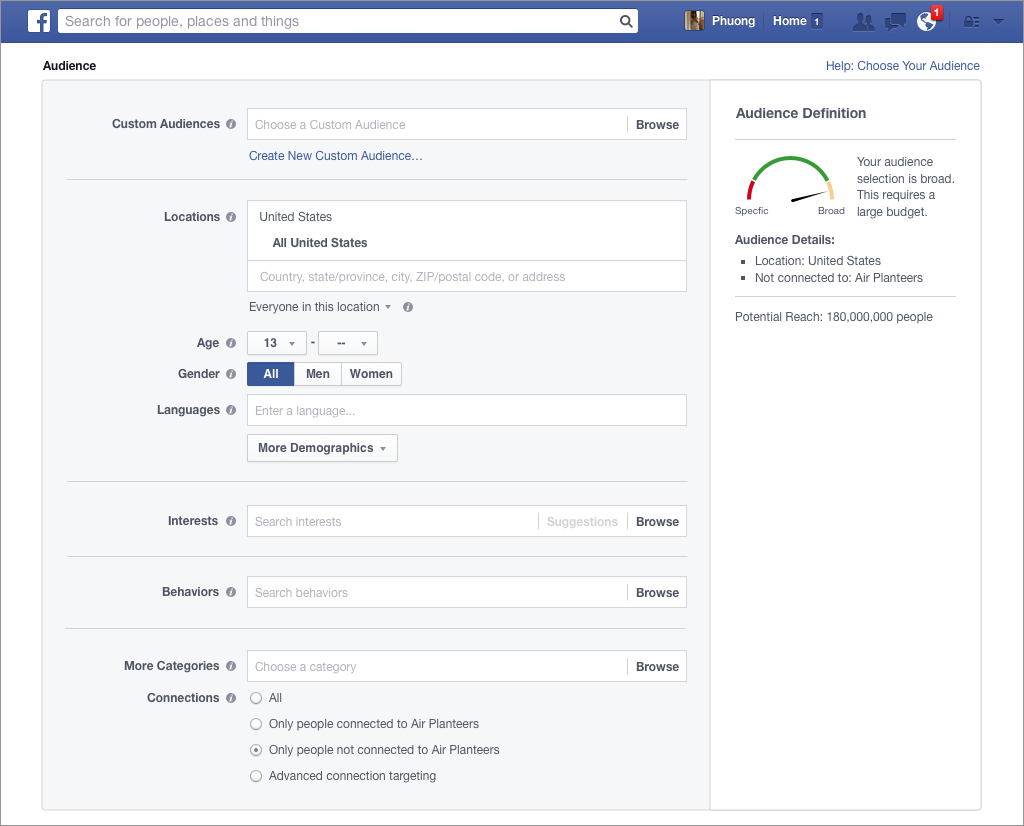The height and width of the screenshot is (826, 1024).
Task: Click Create New Custom Audience link
Action: tap(336, 156)
